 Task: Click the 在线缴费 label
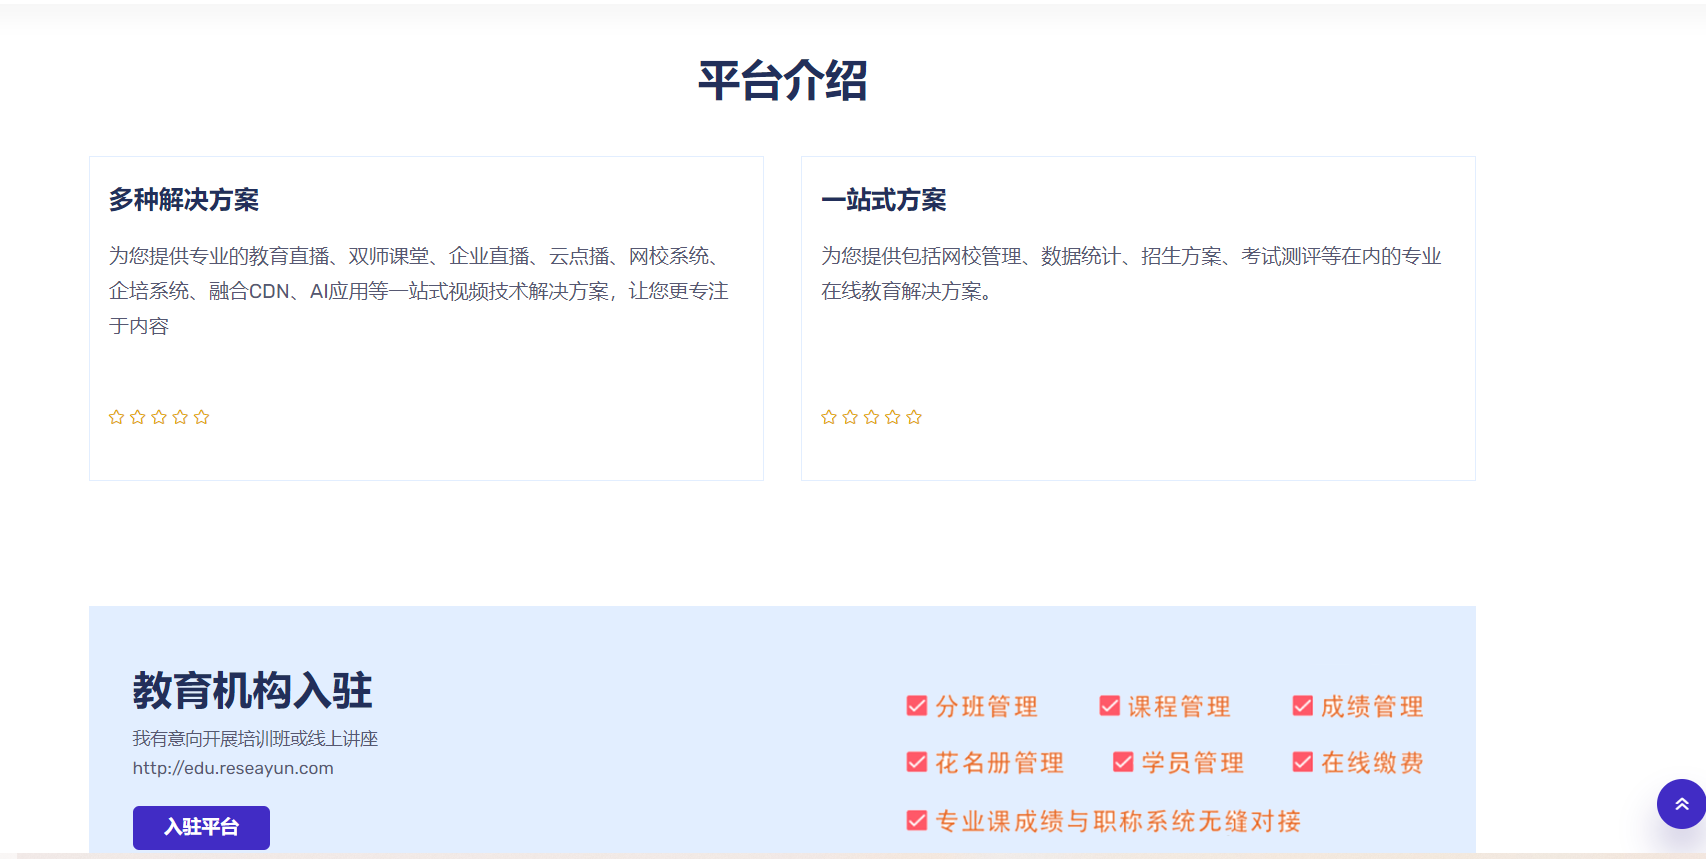tap(1373, 763)
